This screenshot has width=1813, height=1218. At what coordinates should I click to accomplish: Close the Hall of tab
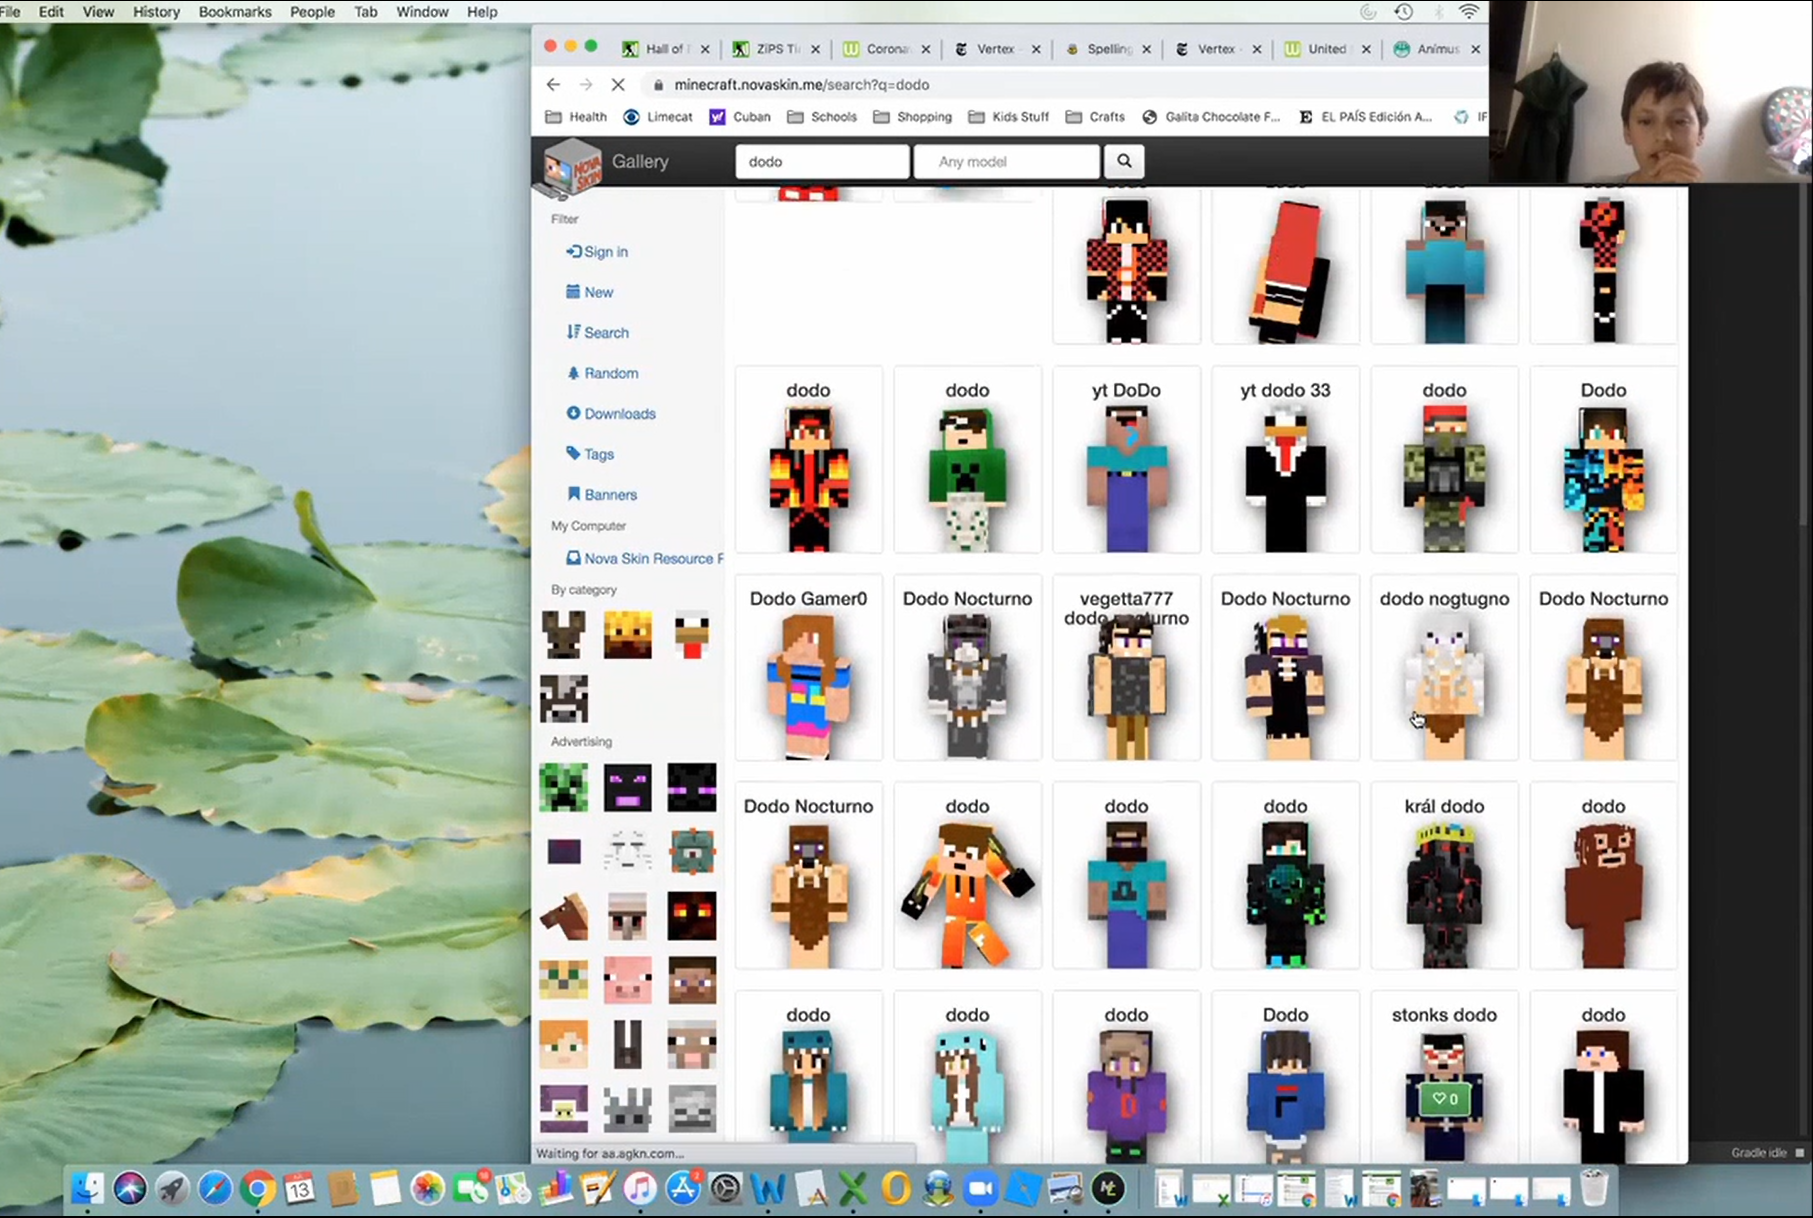point(705,49)
